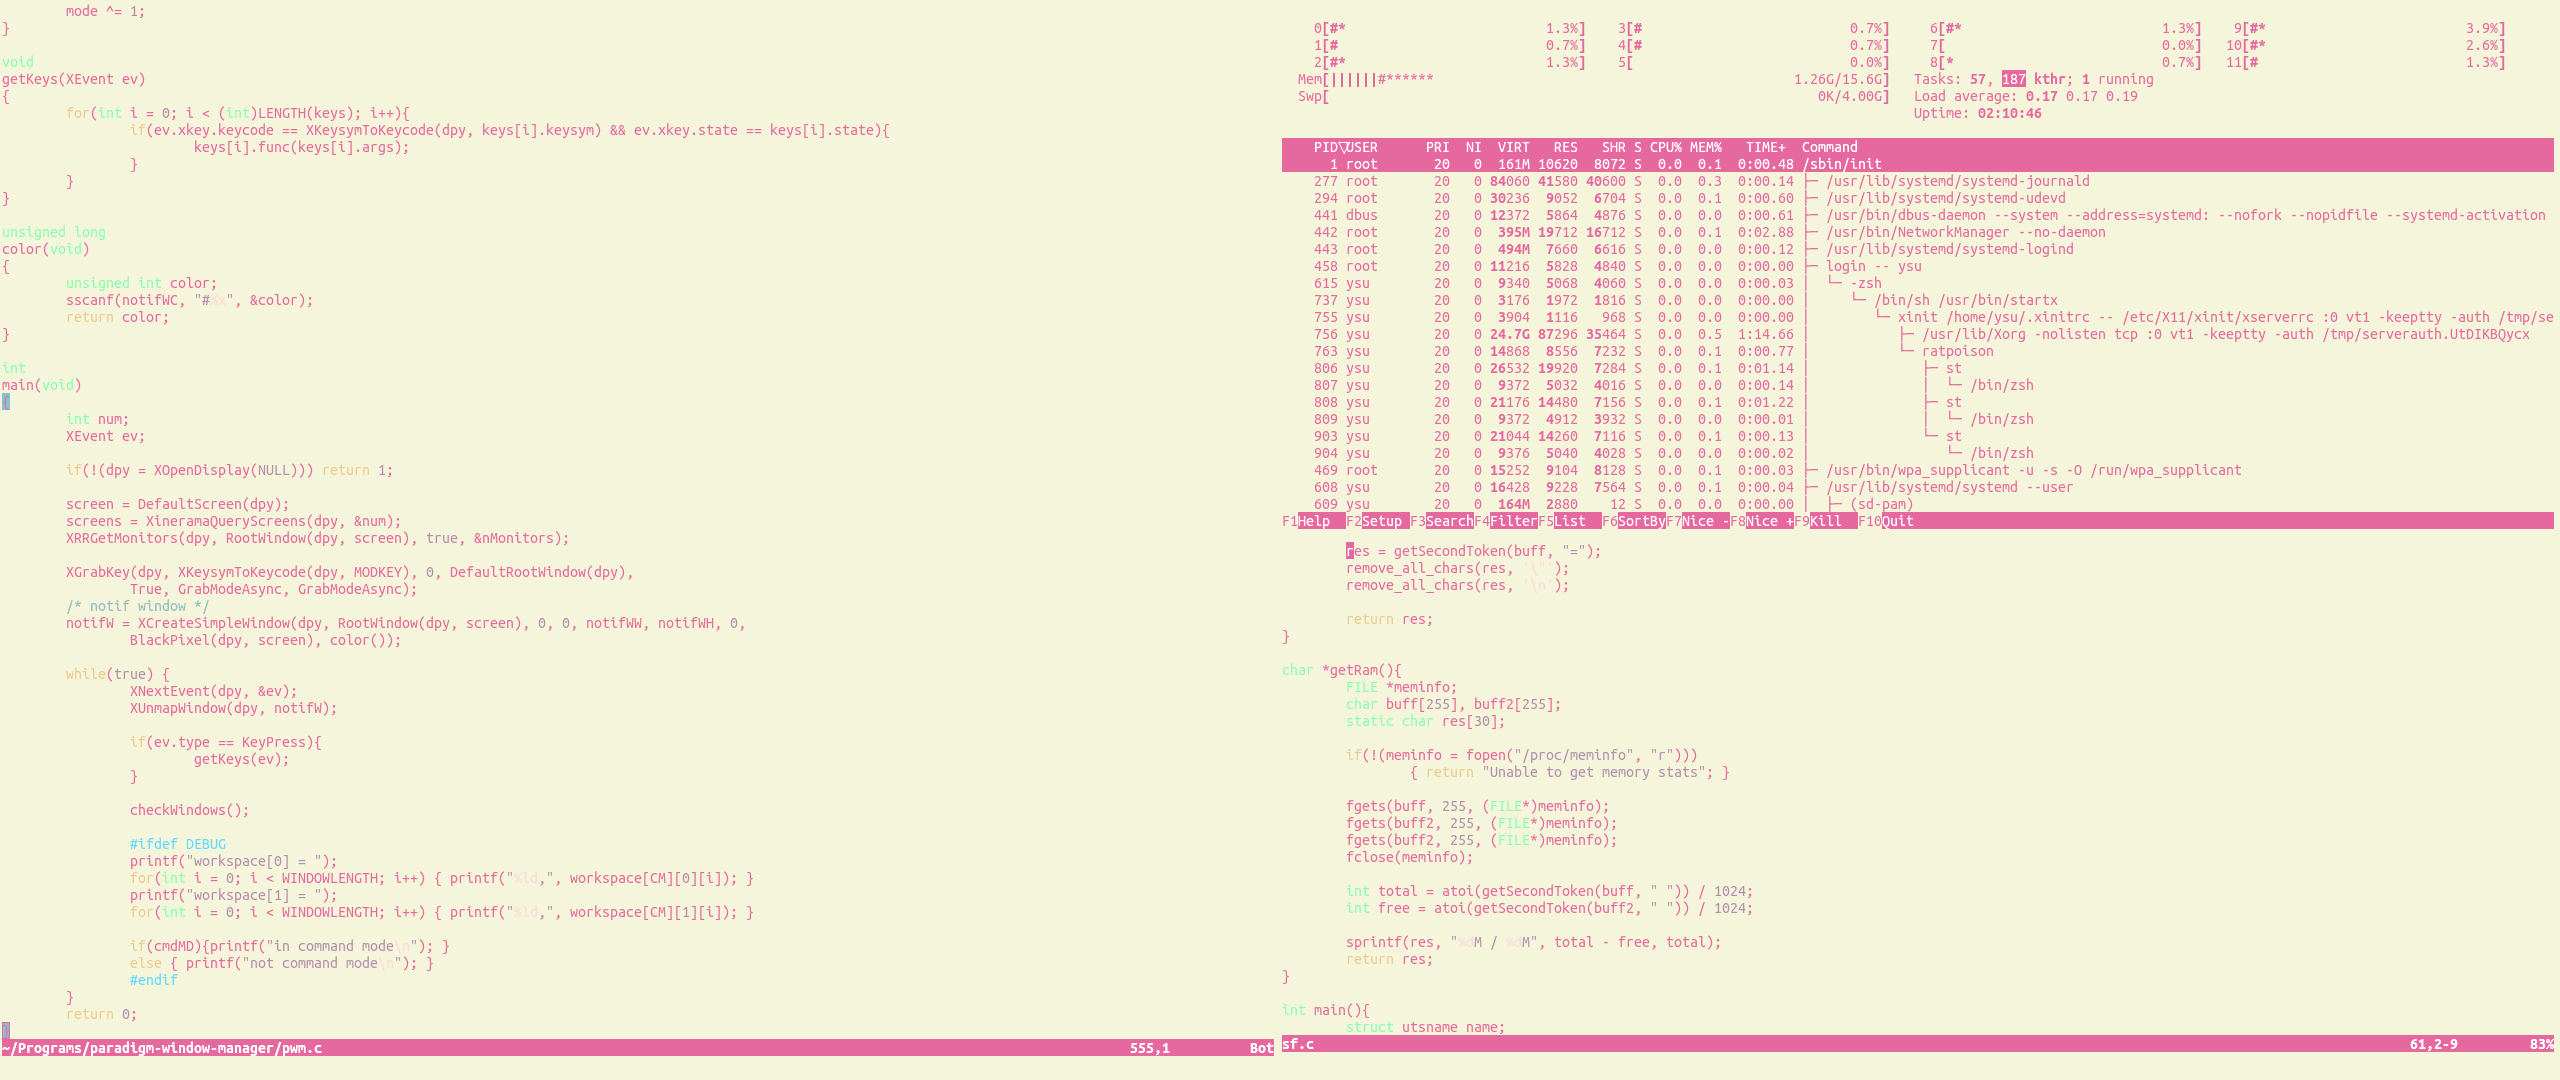
Task: Select the 'login -- ysu' process row
Action: pyautogui.click(x=1917, y=266)
